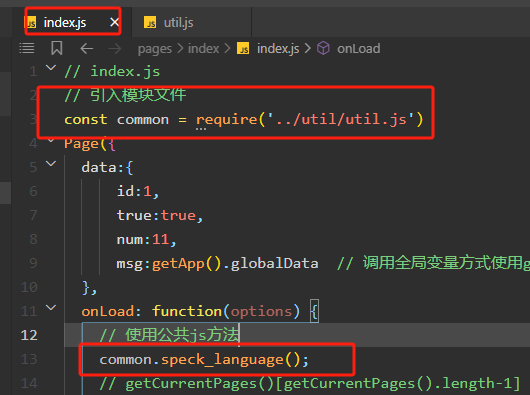530x395 pixels.
Task: Collapse the onLoad function at line 11
Action: coord(51,307)
